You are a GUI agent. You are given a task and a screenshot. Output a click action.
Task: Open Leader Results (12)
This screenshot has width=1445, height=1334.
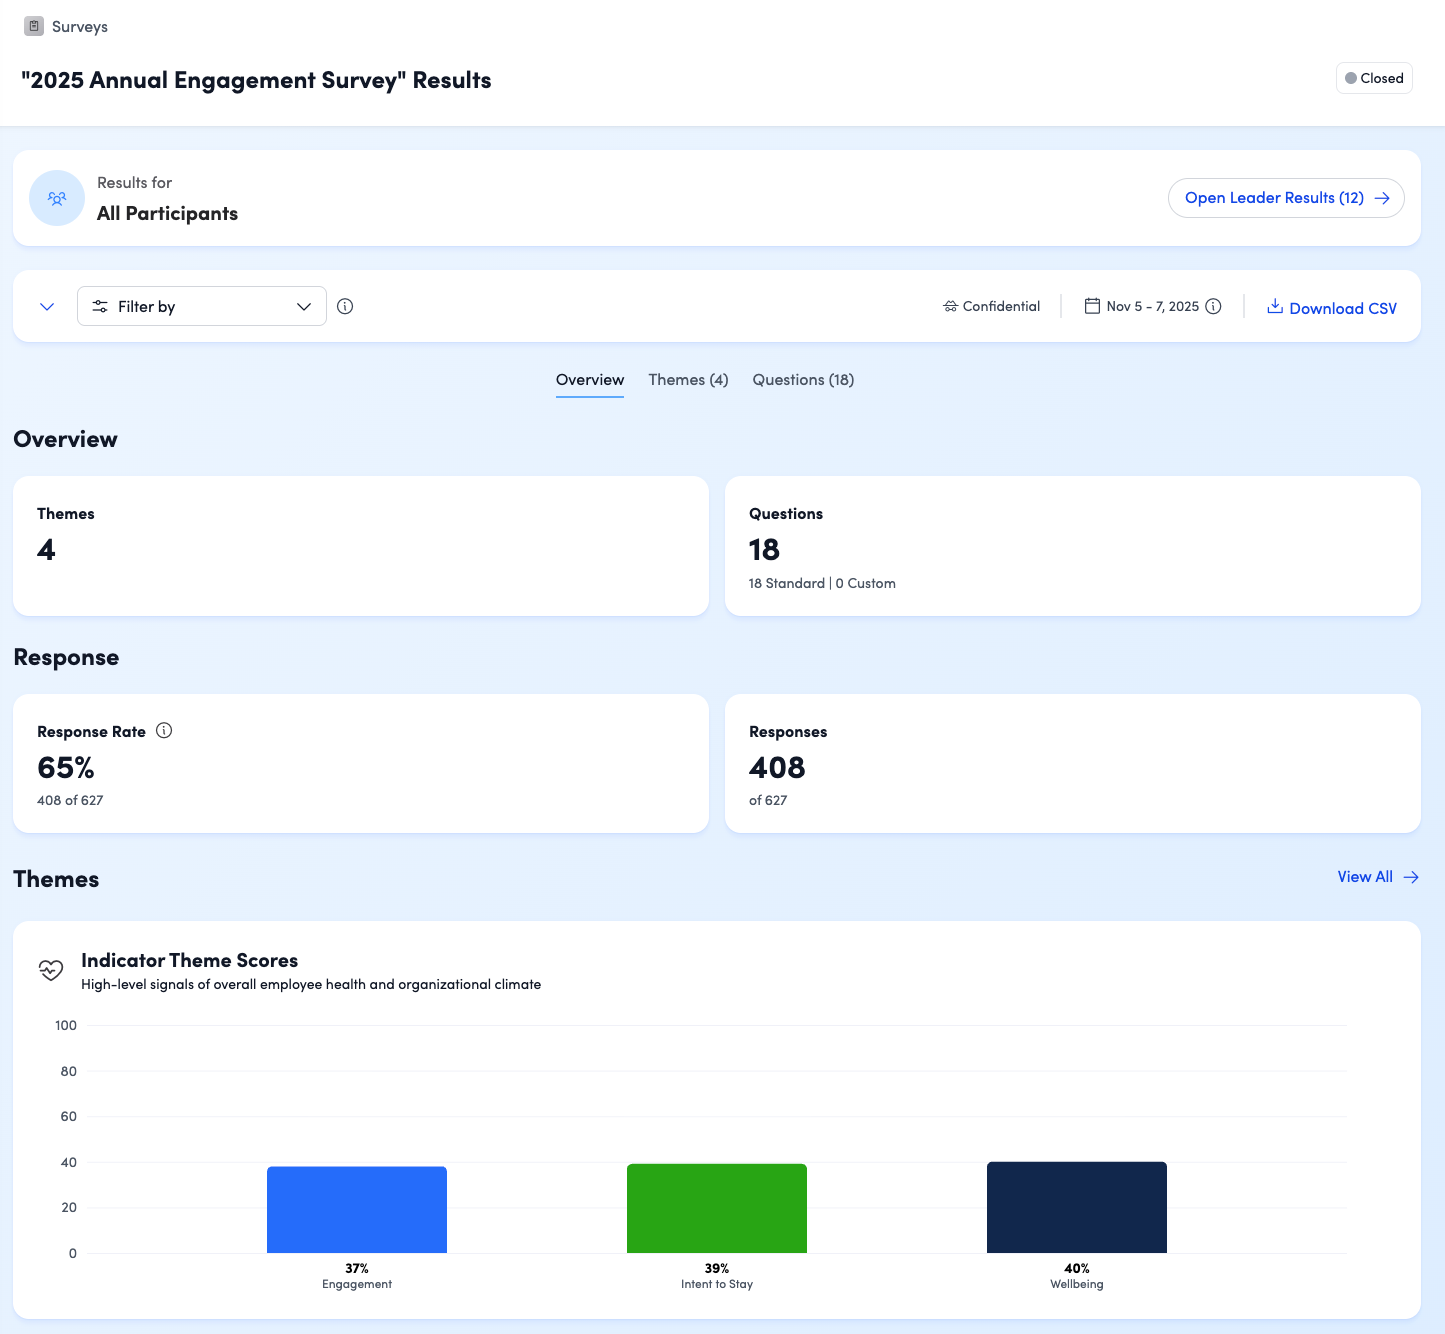click(x=1286, y=198)
